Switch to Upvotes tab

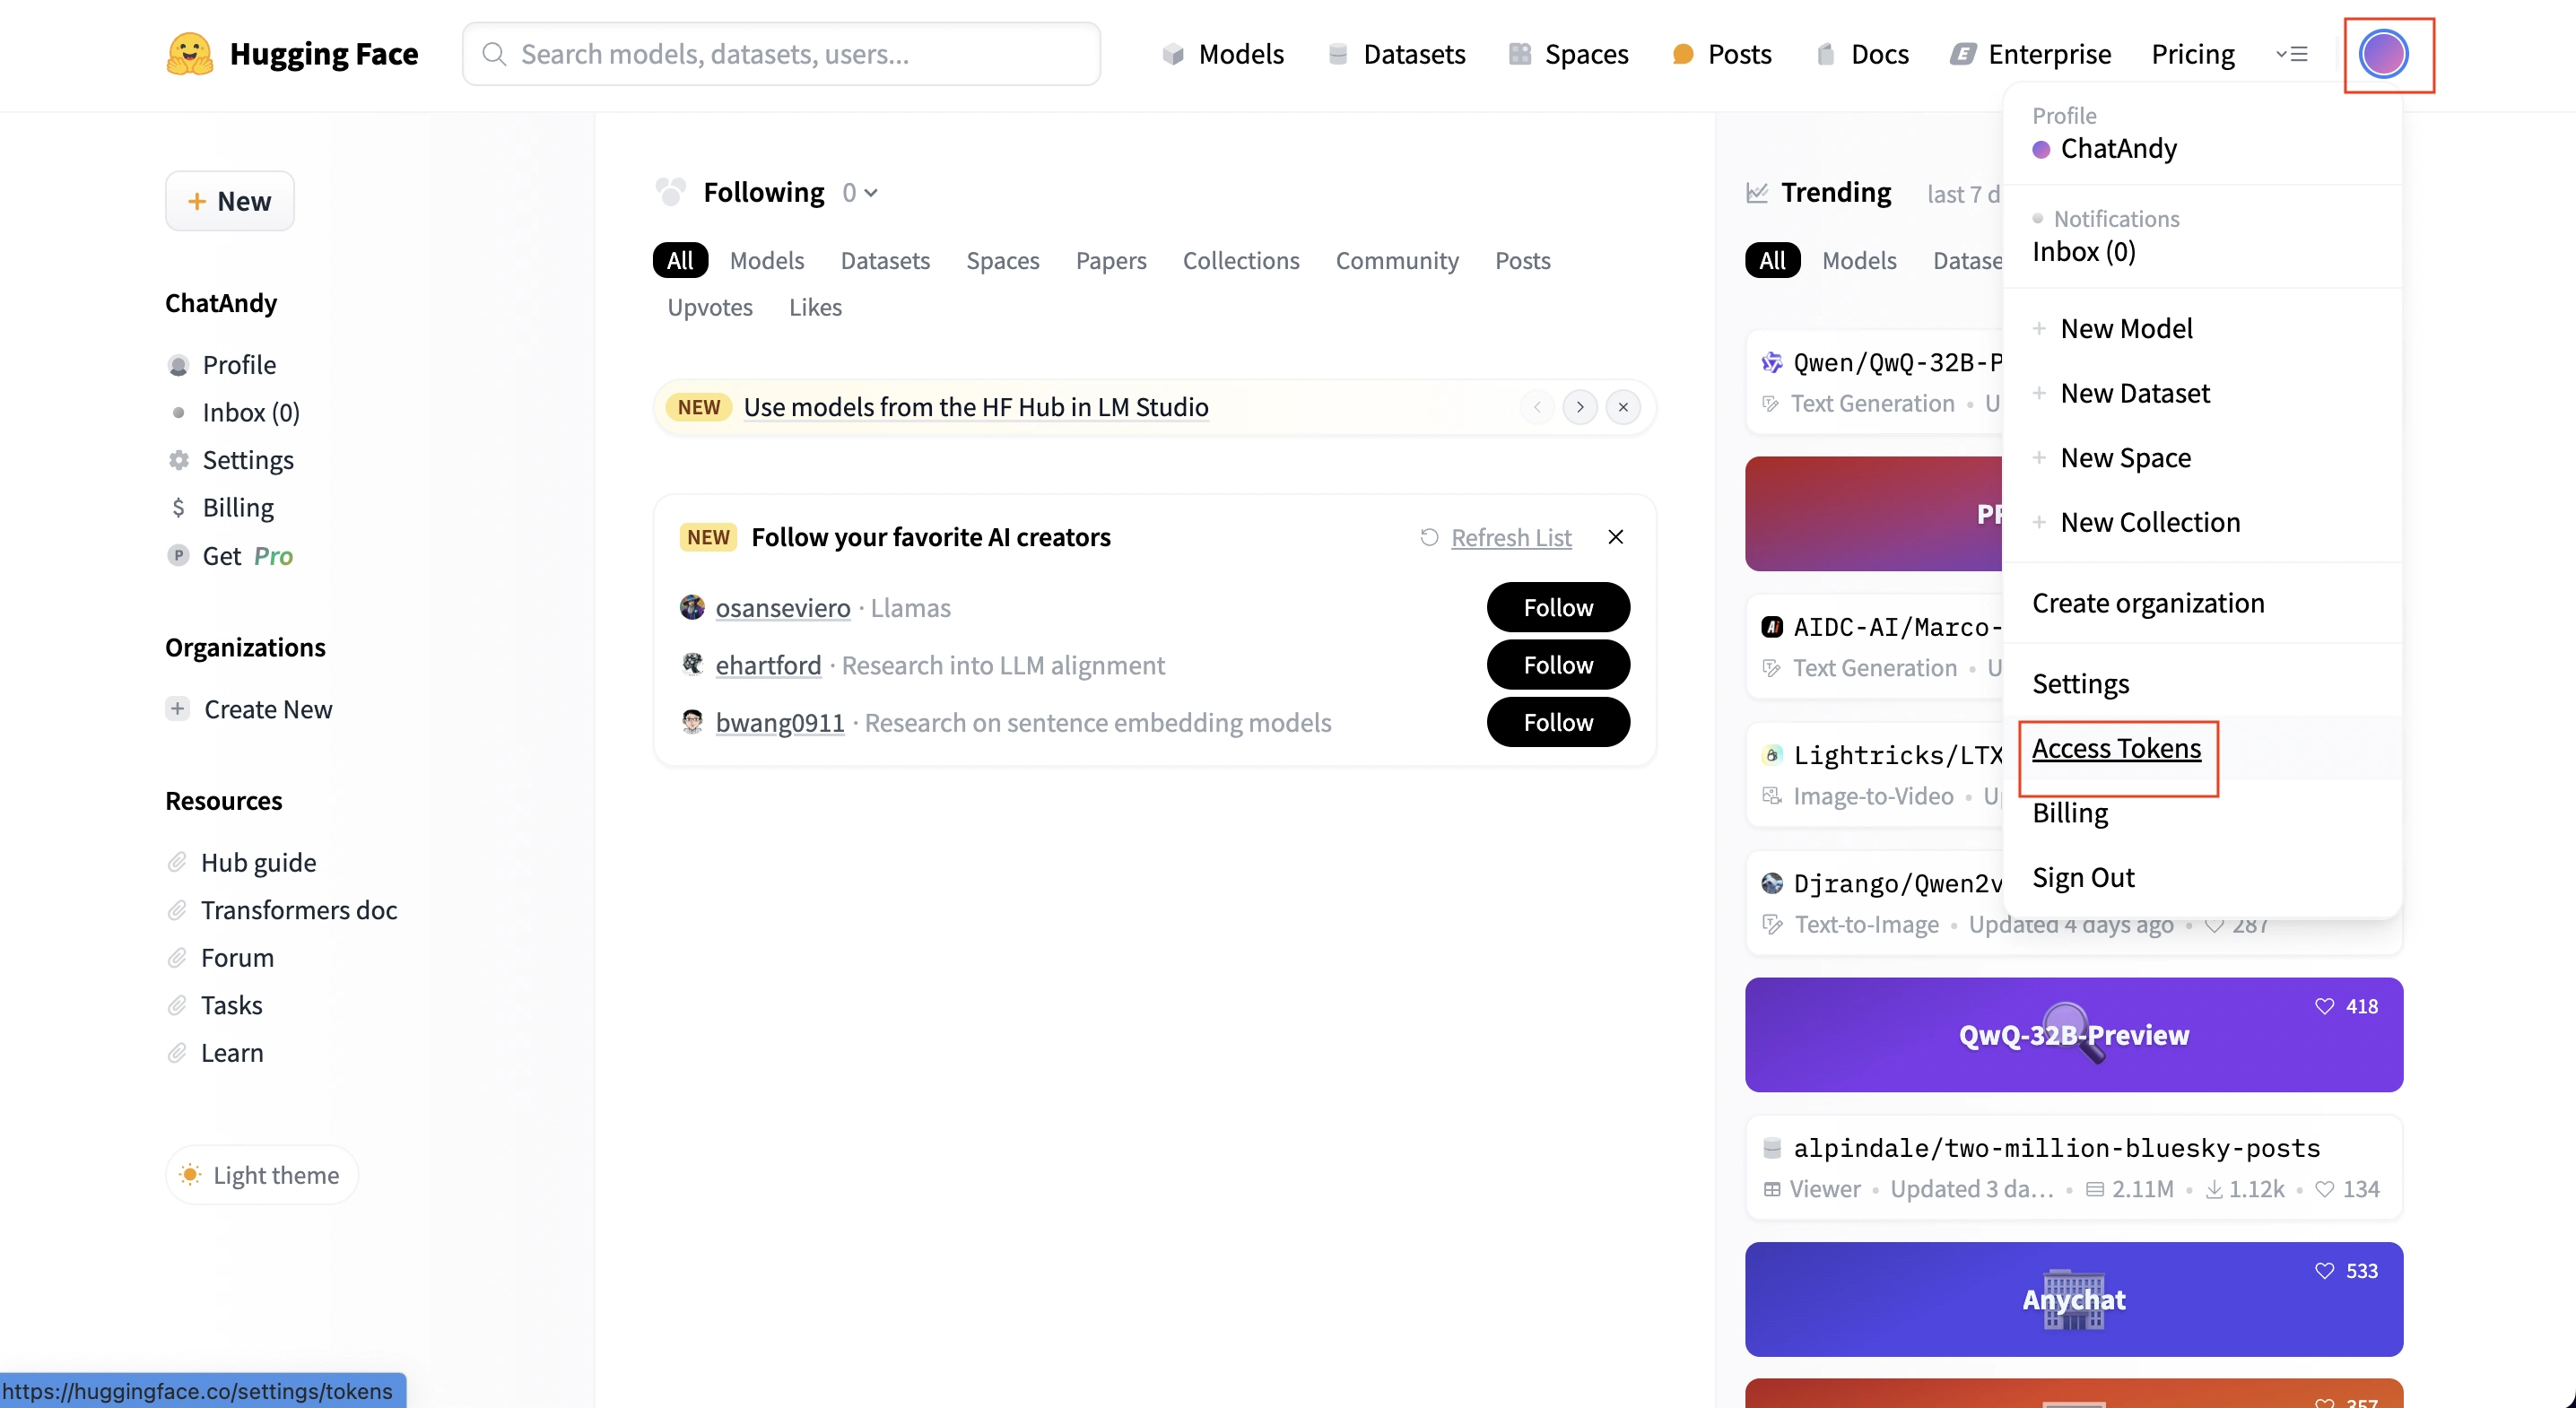tap(710, 308)
